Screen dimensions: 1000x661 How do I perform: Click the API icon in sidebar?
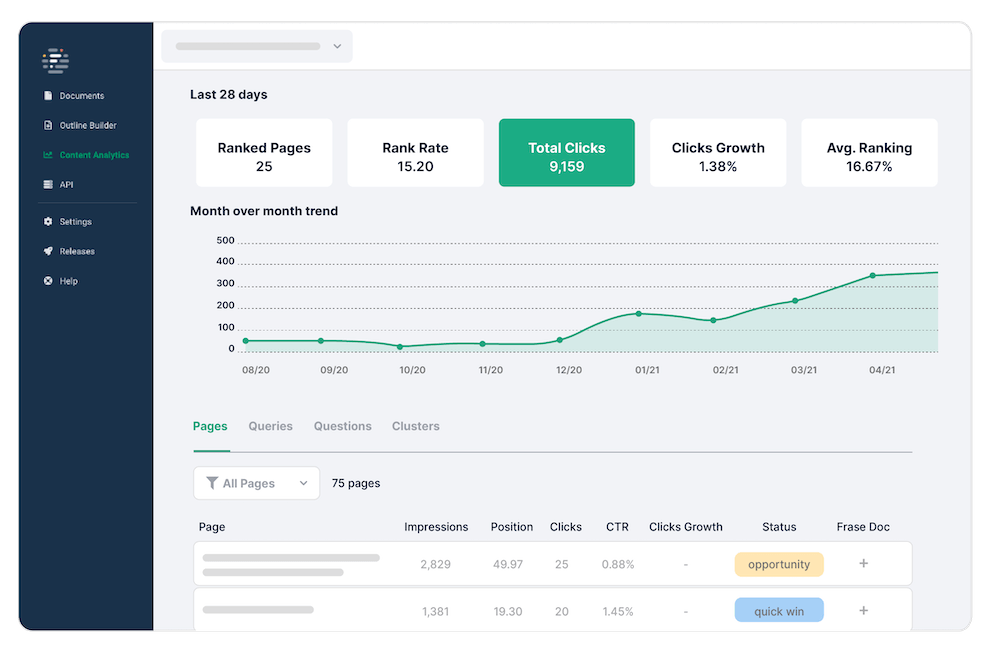pyautogui.click(x=48, y=184)
